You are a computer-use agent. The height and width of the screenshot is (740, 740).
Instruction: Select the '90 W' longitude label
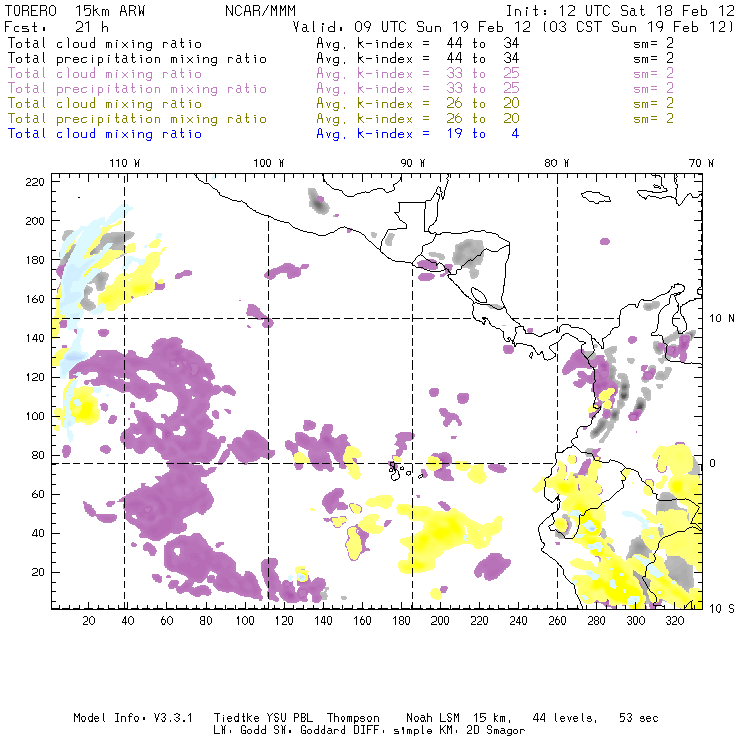pyautogui.click(x=413, y=163)
